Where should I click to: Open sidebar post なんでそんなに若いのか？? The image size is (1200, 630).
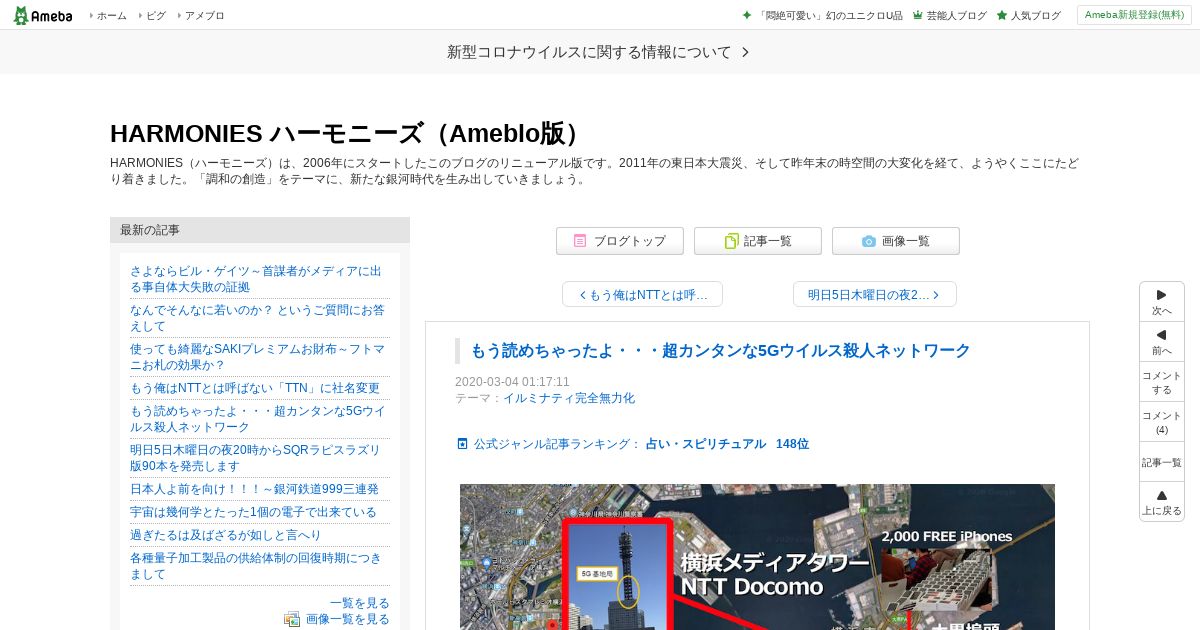pos(257,318)
